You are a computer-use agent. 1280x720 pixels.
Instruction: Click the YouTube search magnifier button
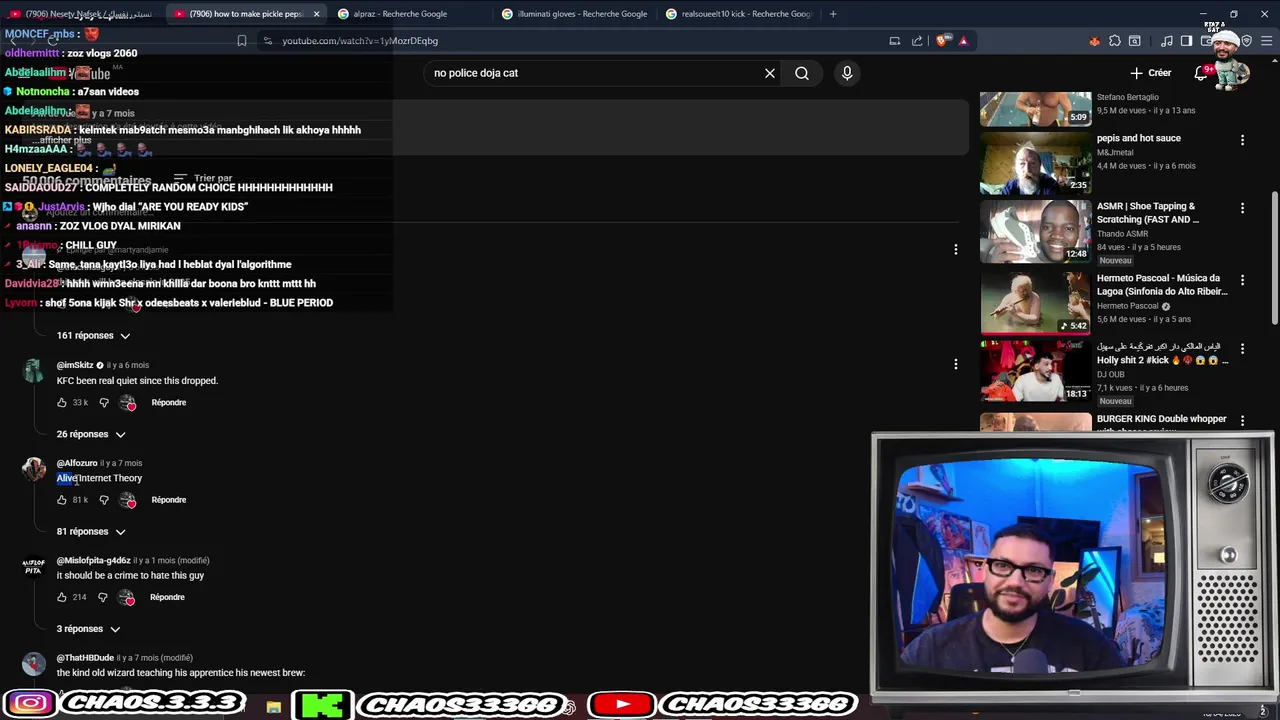(802, 73)
